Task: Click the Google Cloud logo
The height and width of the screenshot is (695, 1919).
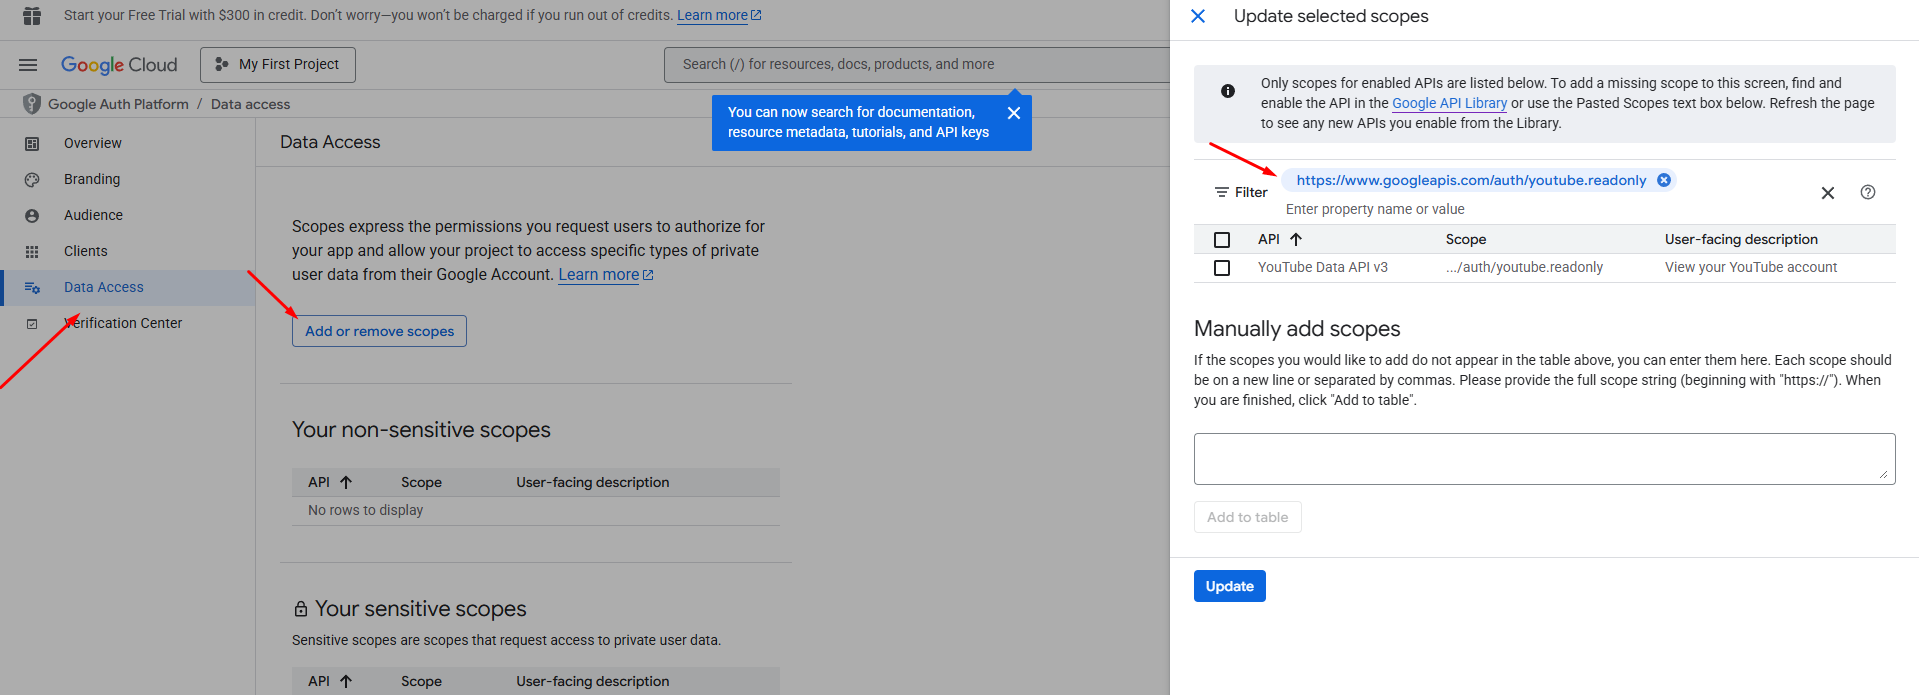Action: click(119, 65)
